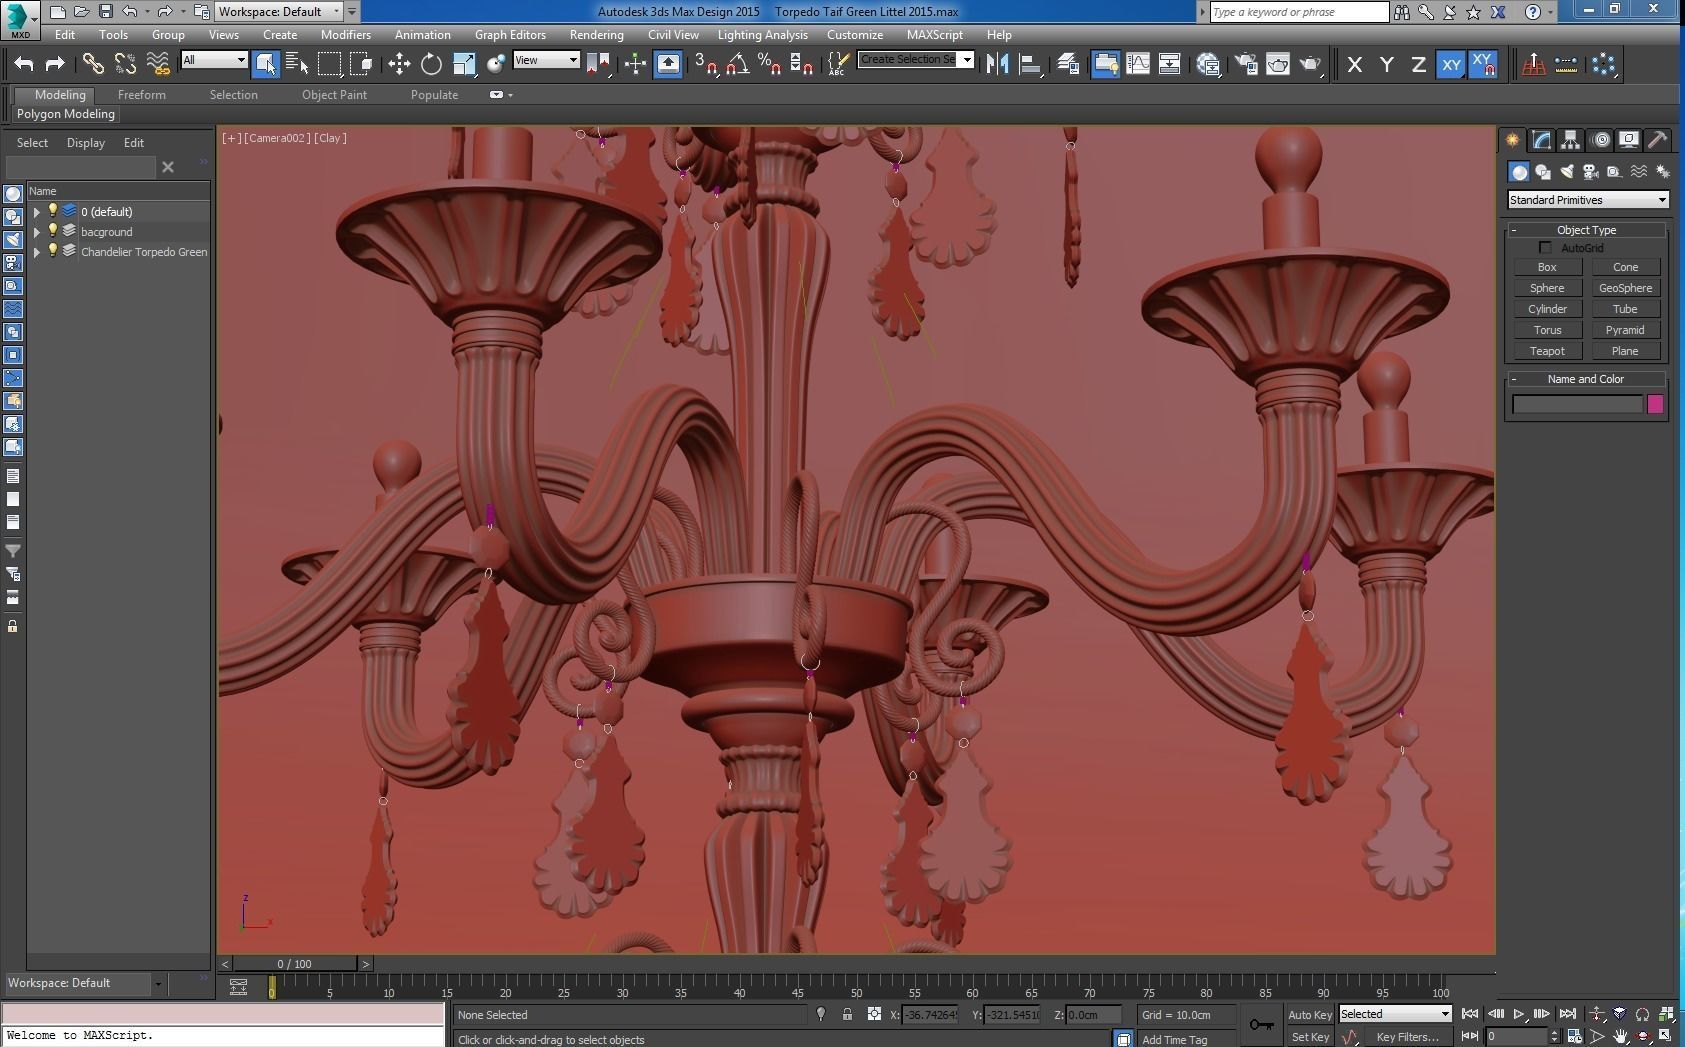Click the Cylinder primitive button

click(1547, 309)
